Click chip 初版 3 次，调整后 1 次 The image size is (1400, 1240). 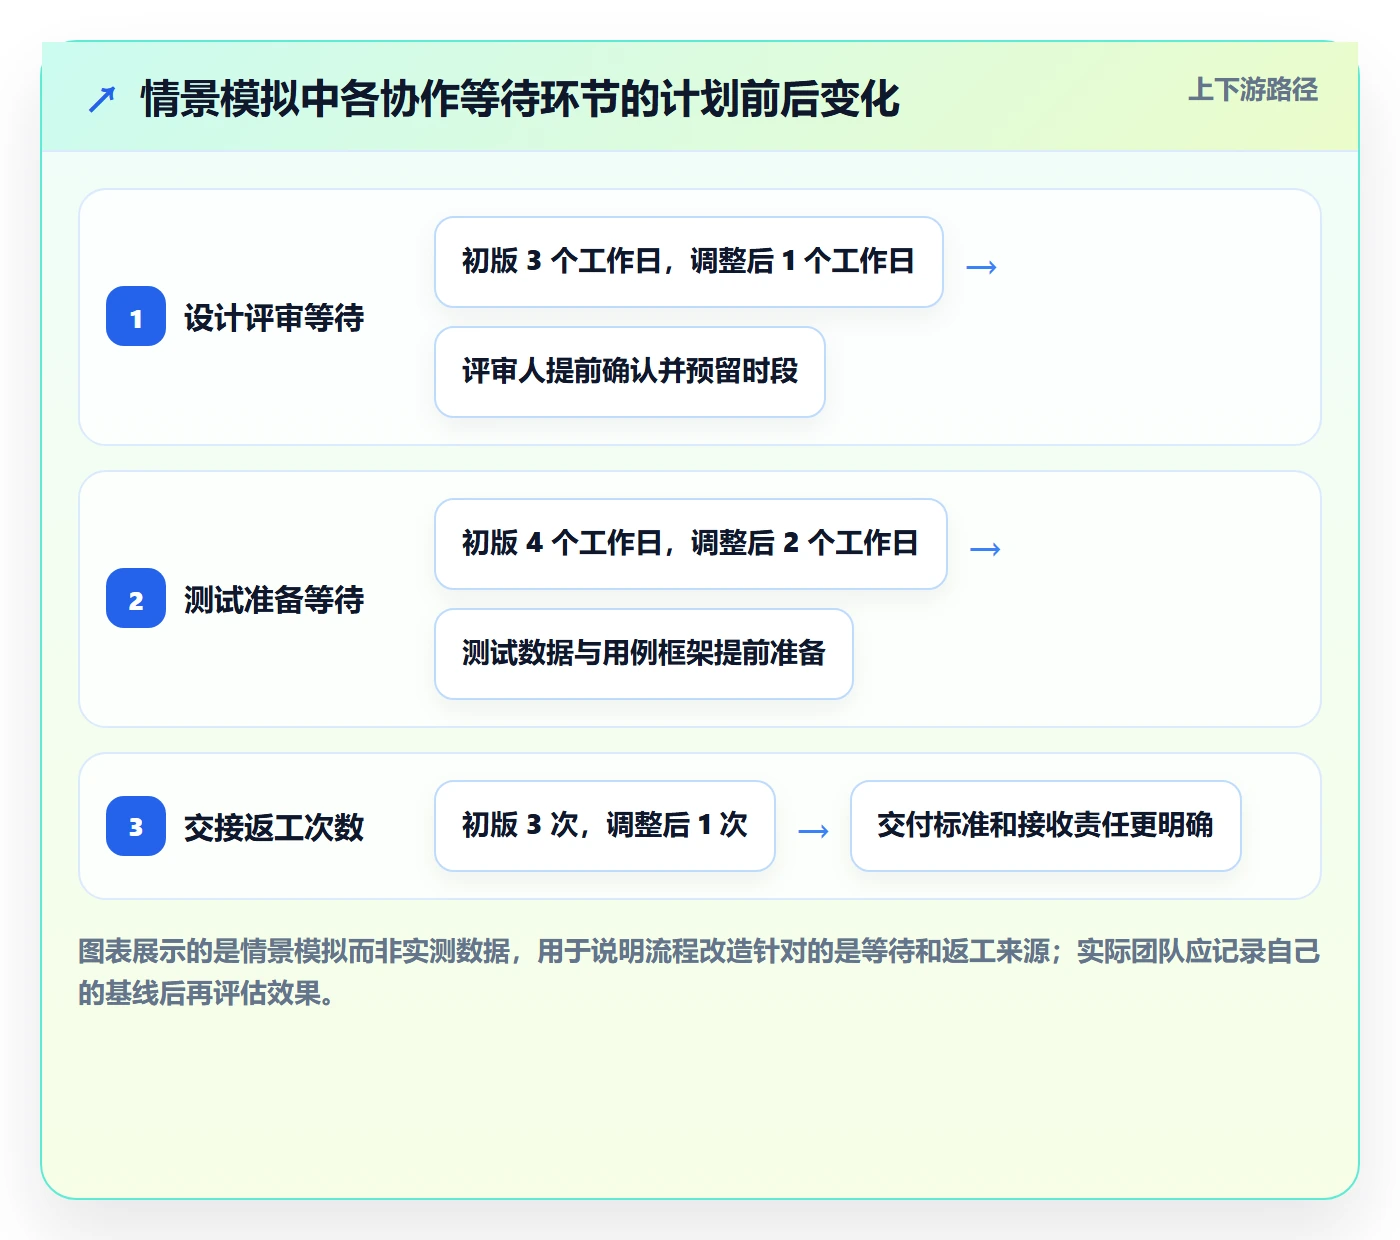(605, 826)
